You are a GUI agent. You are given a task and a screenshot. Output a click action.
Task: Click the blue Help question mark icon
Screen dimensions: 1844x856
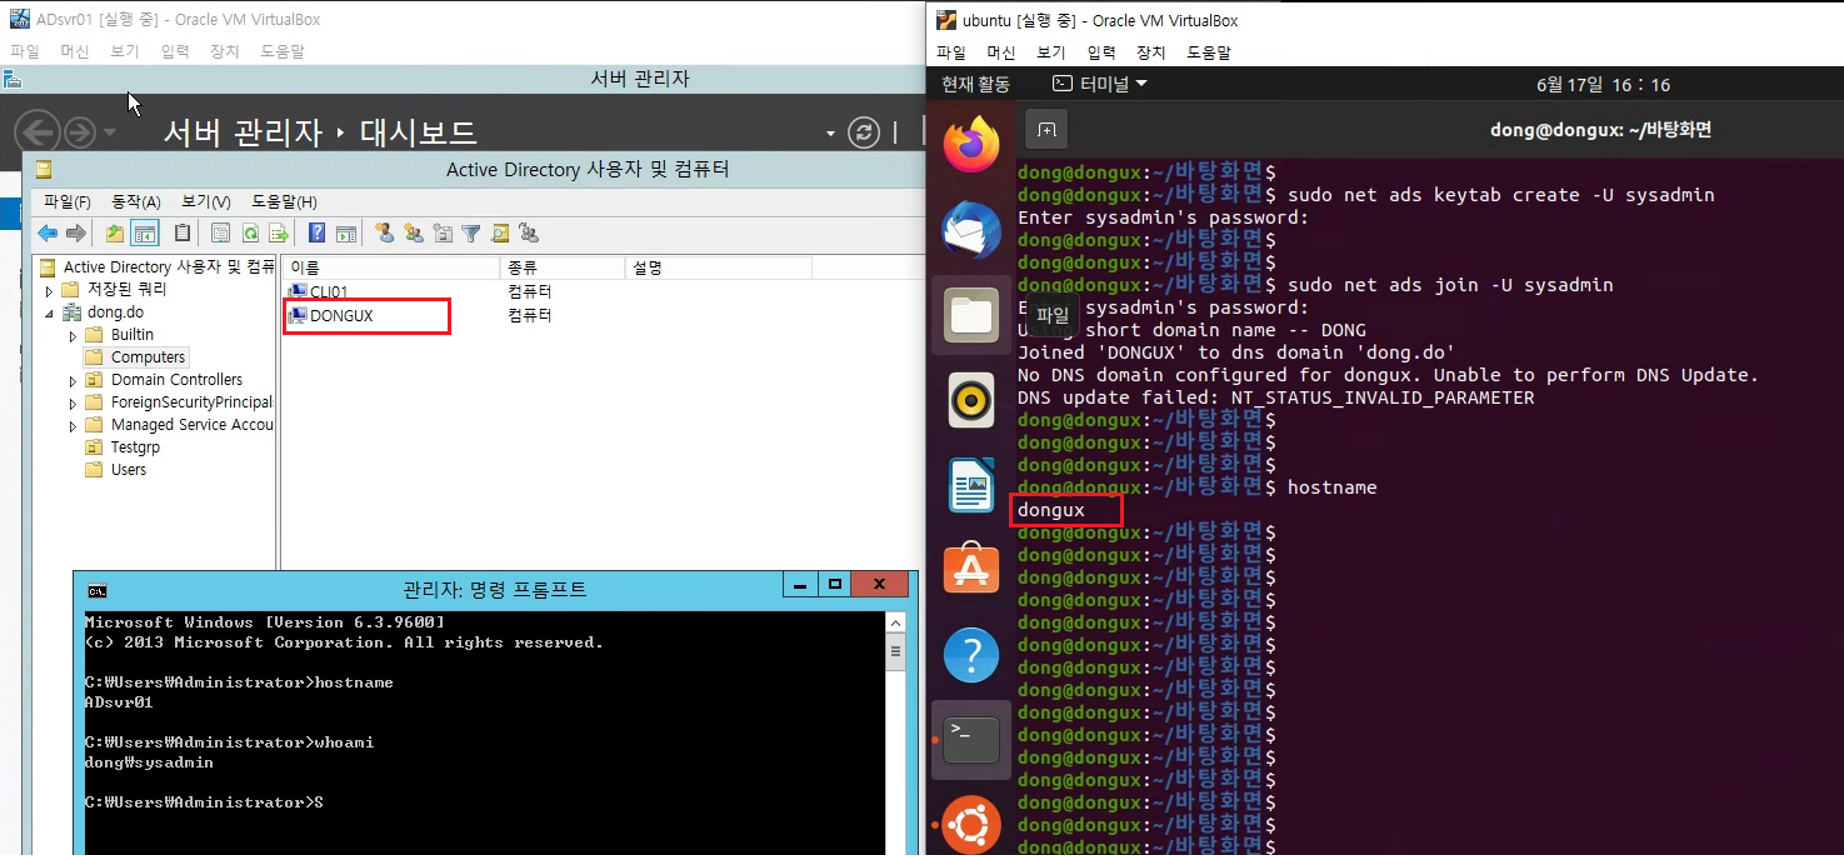pos(316,234)
